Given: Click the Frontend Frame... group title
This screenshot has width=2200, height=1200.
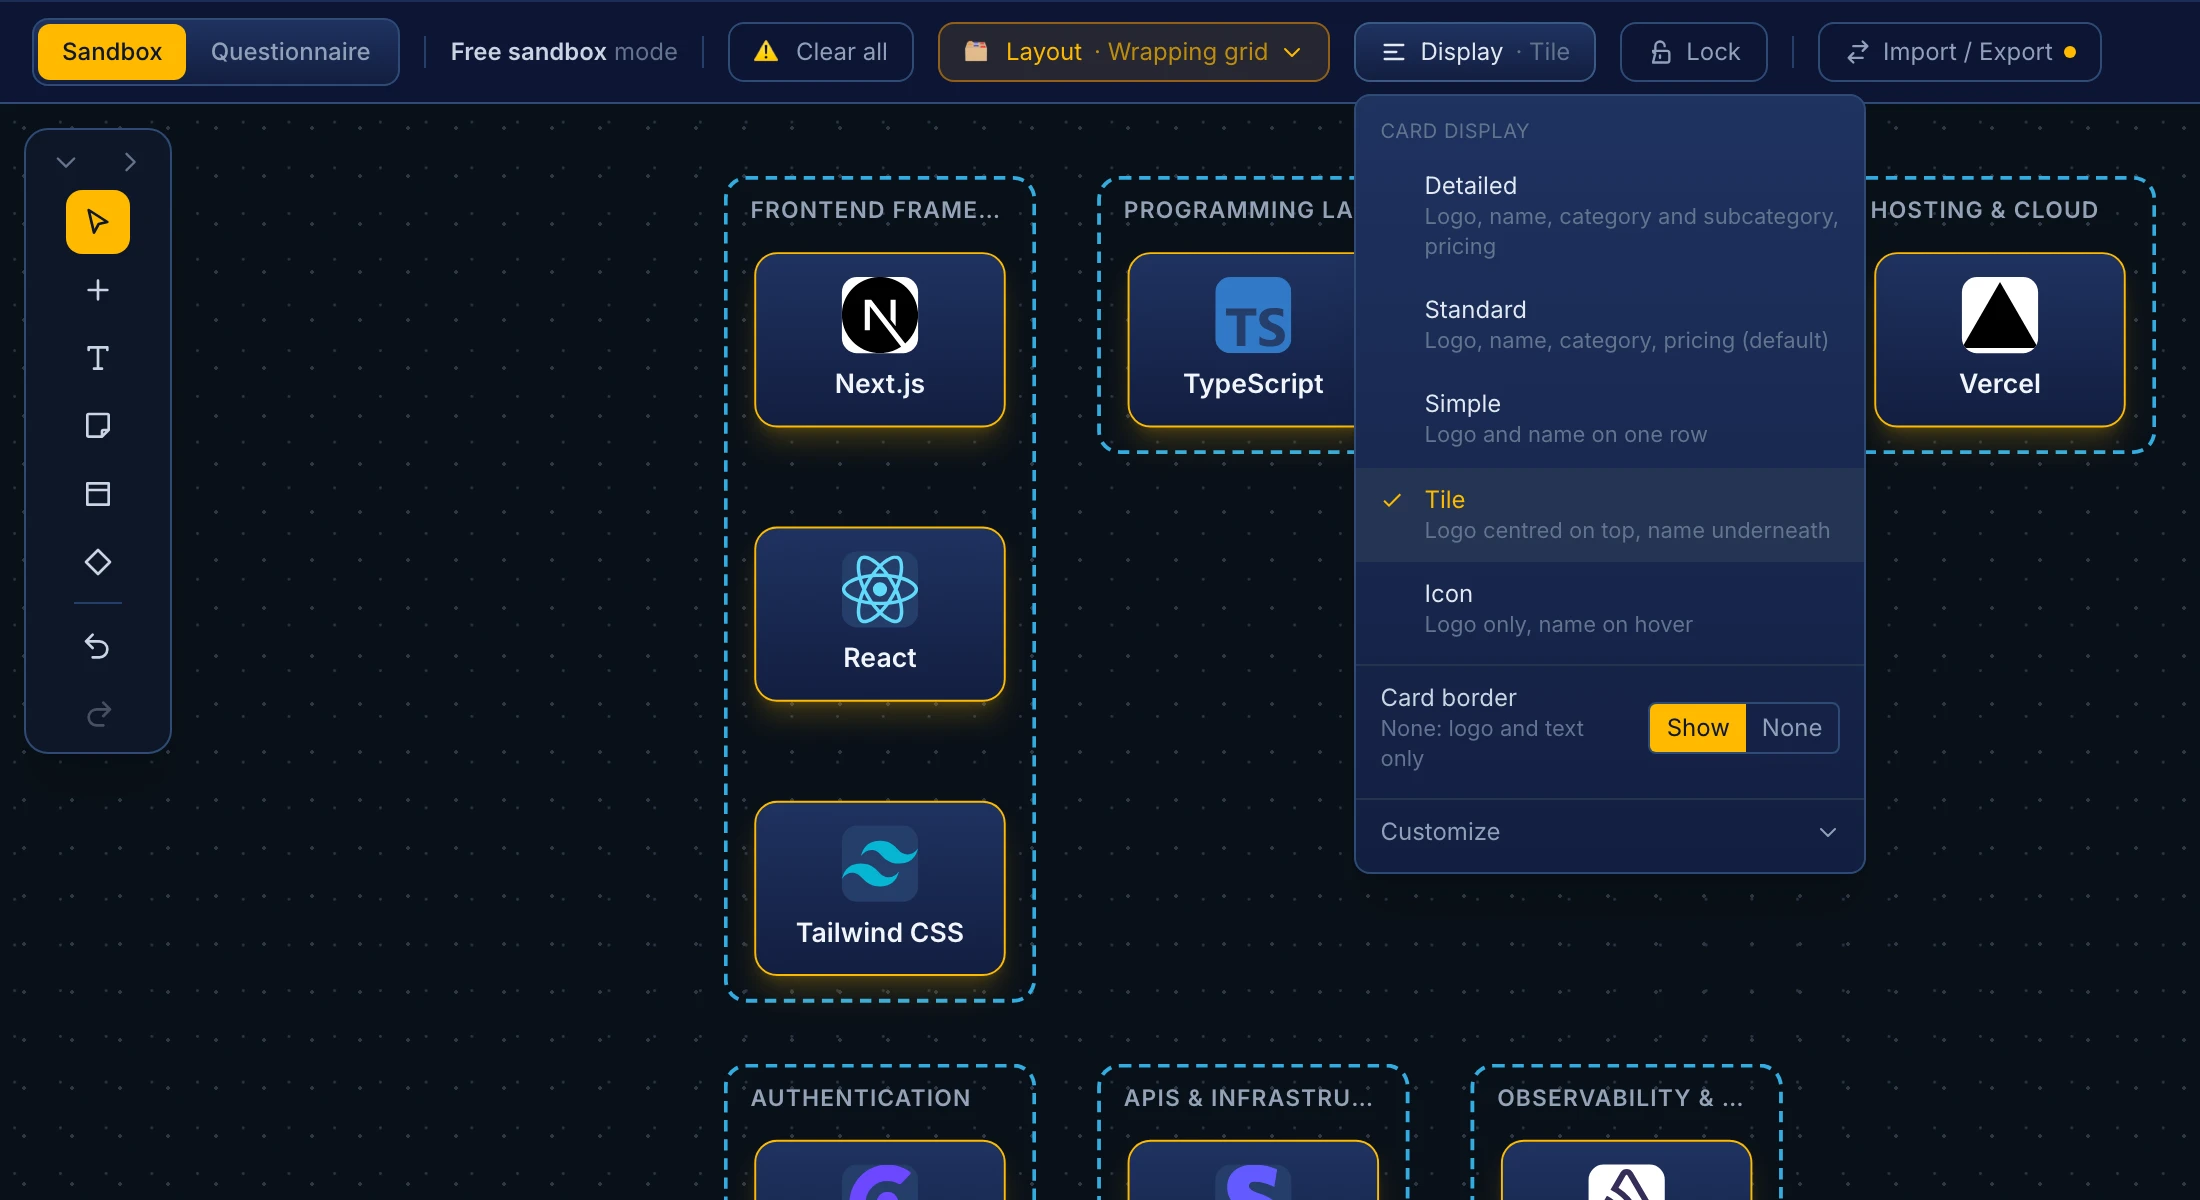Looking at the screenshot, I should click(875, 210).
